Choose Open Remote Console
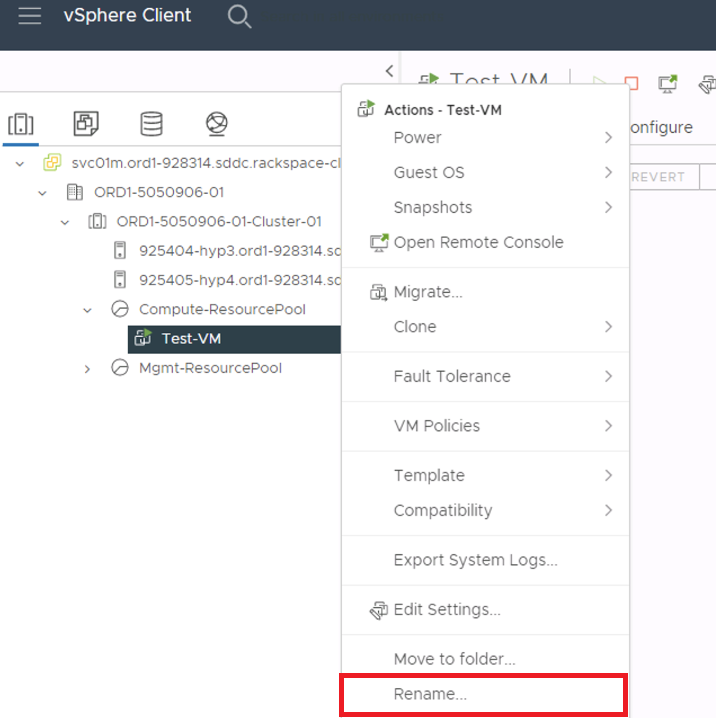The width and height of the screenshot is (716, 718). click(485, 242)
